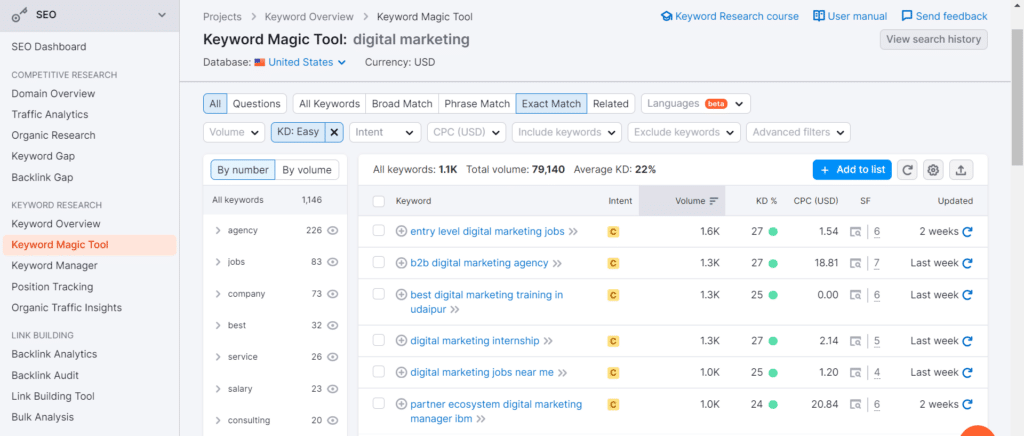Select the Related tab
Image resolution: width=1024 pixels, height=436 pixels.
611,104
